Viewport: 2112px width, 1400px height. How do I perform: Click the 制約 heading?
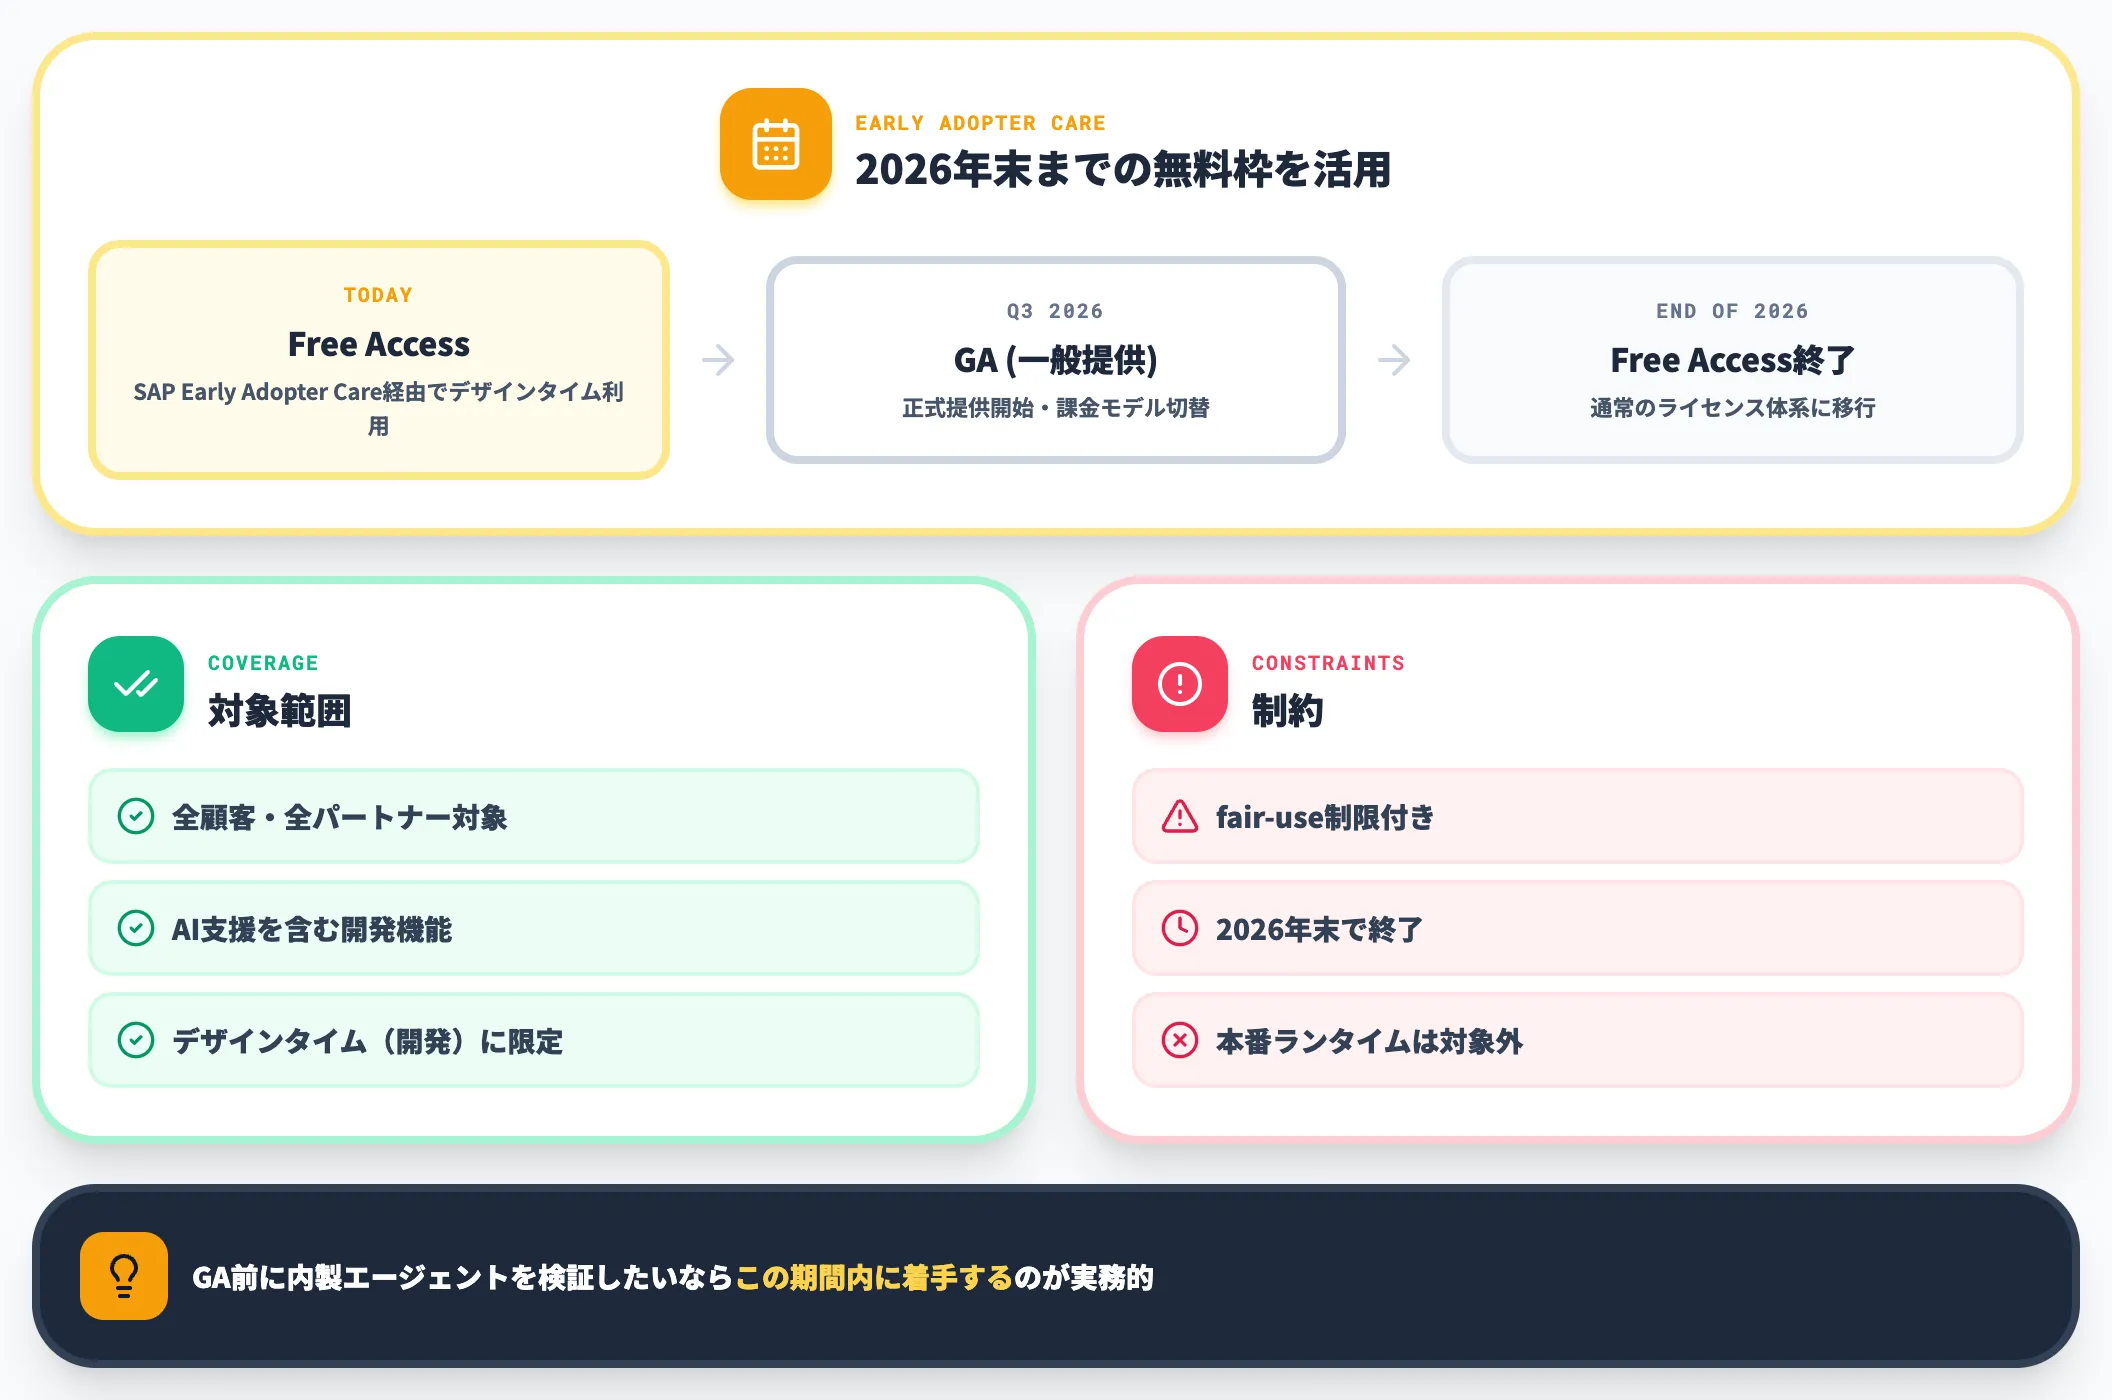point(1288,711)
